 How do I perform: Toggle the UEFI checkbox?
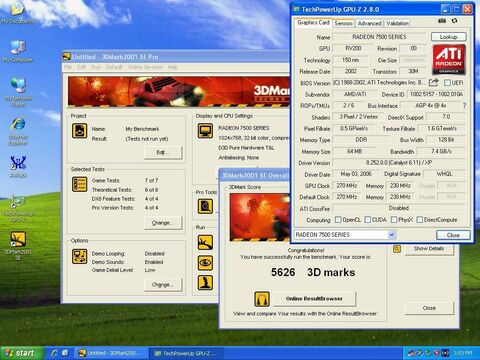[x=448, y=83]
